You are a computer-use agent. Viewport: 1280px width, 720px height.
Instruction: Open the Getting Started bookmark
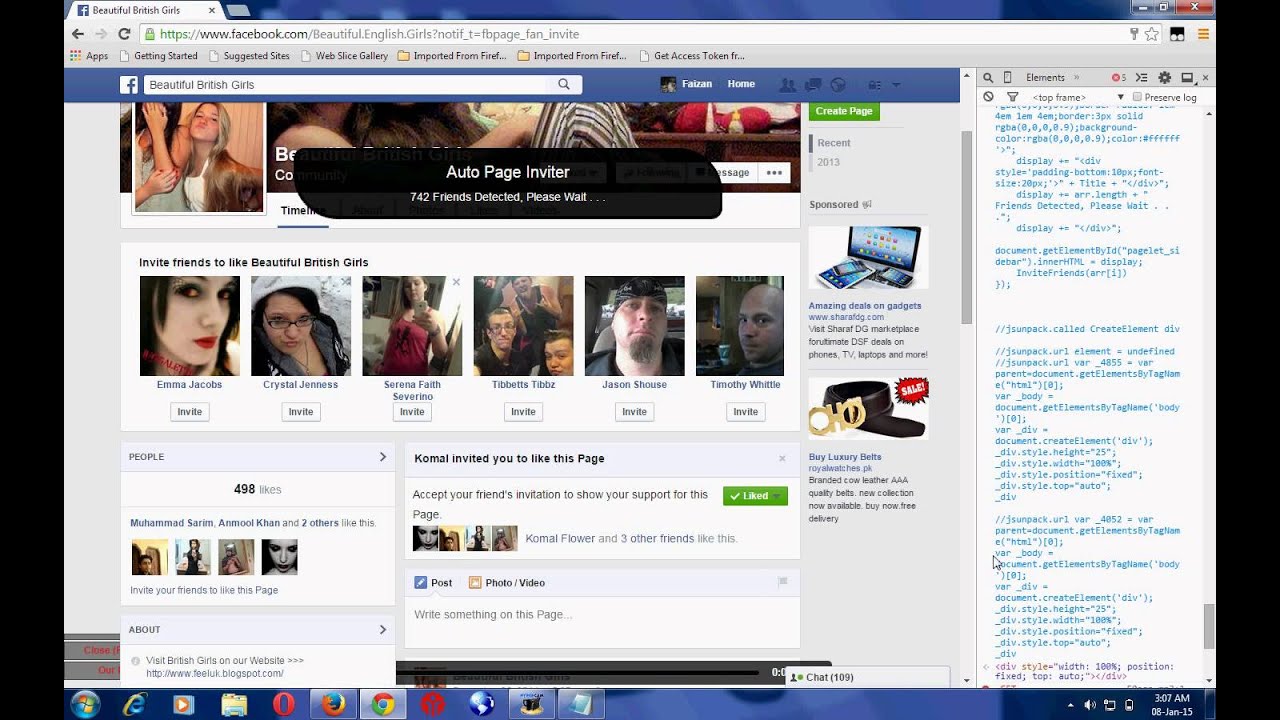(158, 56)
